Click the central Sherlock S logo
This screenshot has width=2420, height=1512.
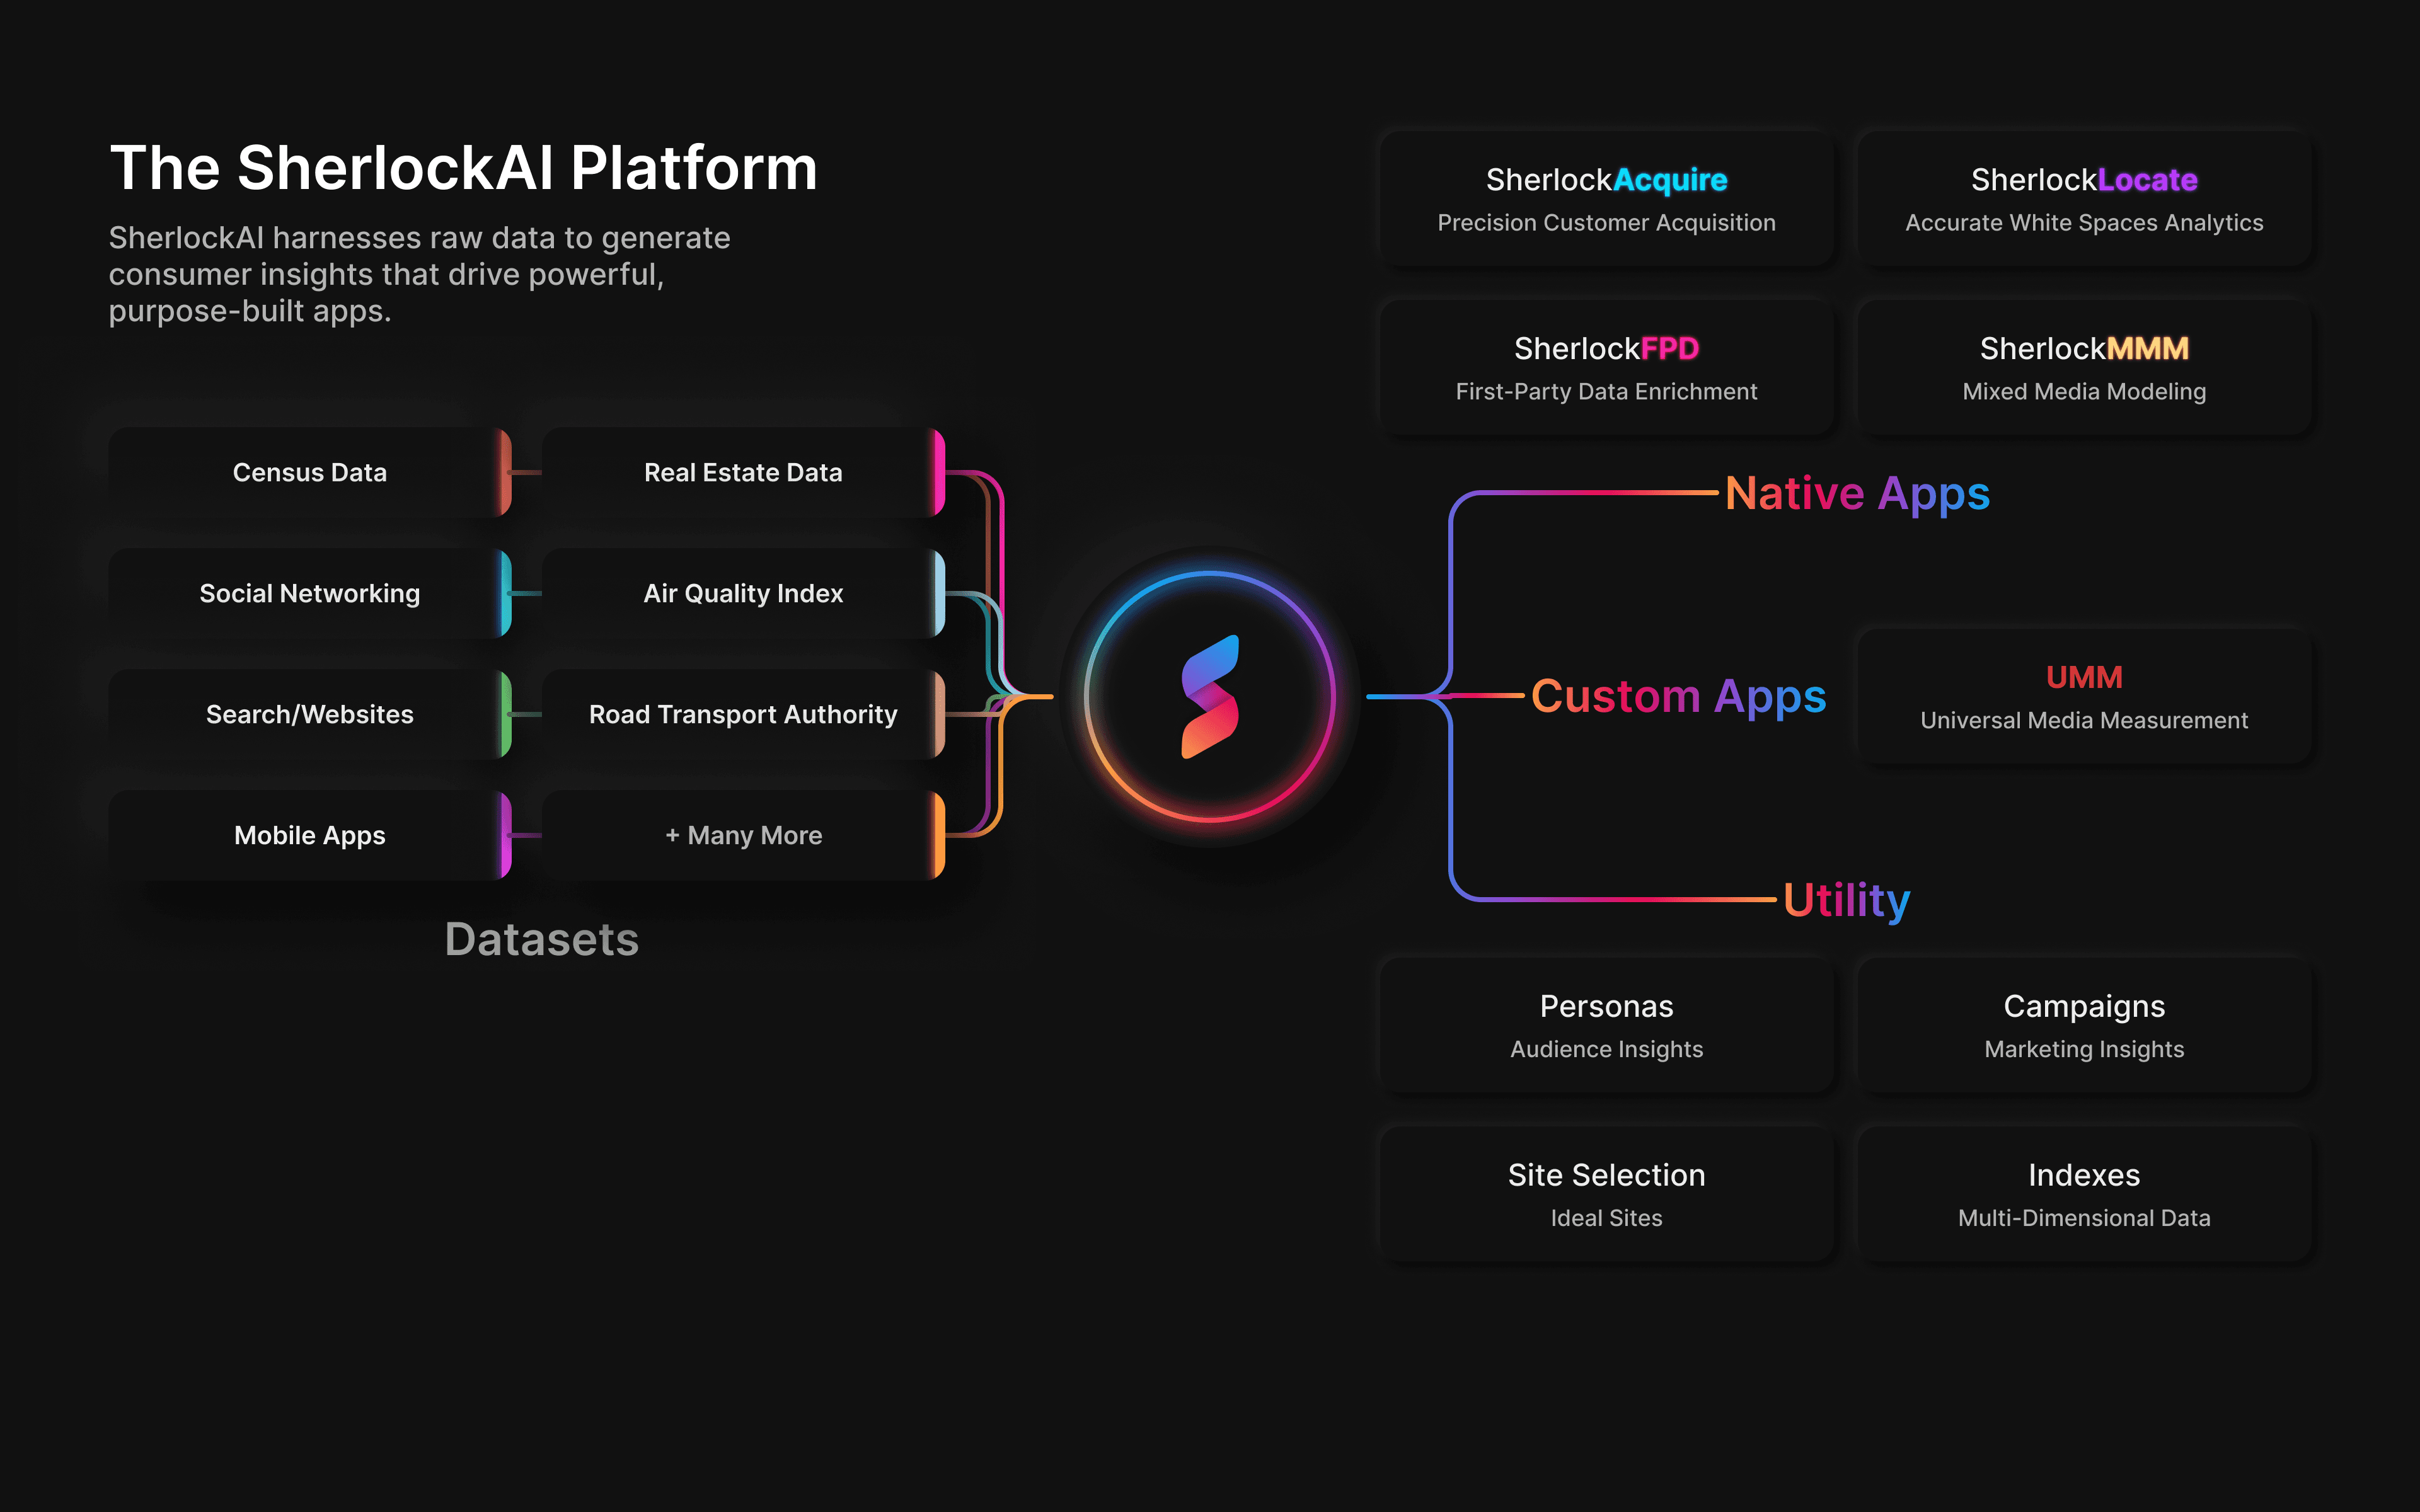pos(1209,697)
